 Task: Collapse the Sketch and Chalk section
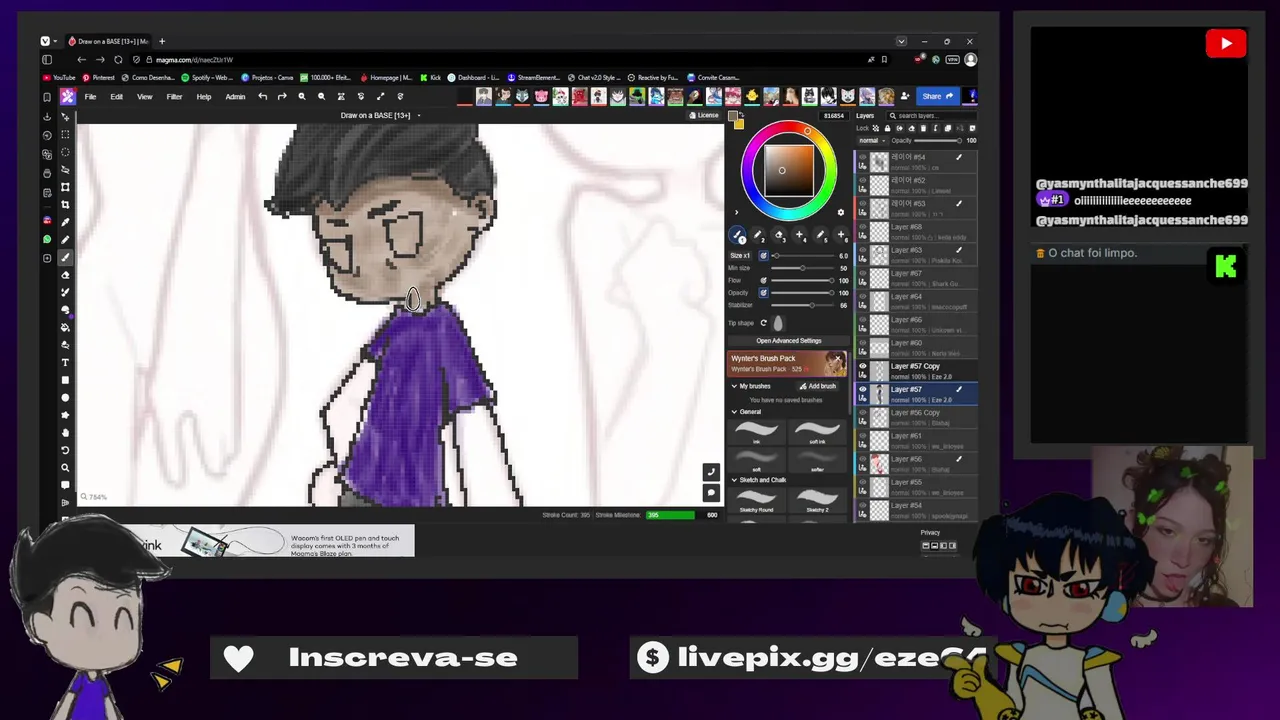[x=734, y=480]
